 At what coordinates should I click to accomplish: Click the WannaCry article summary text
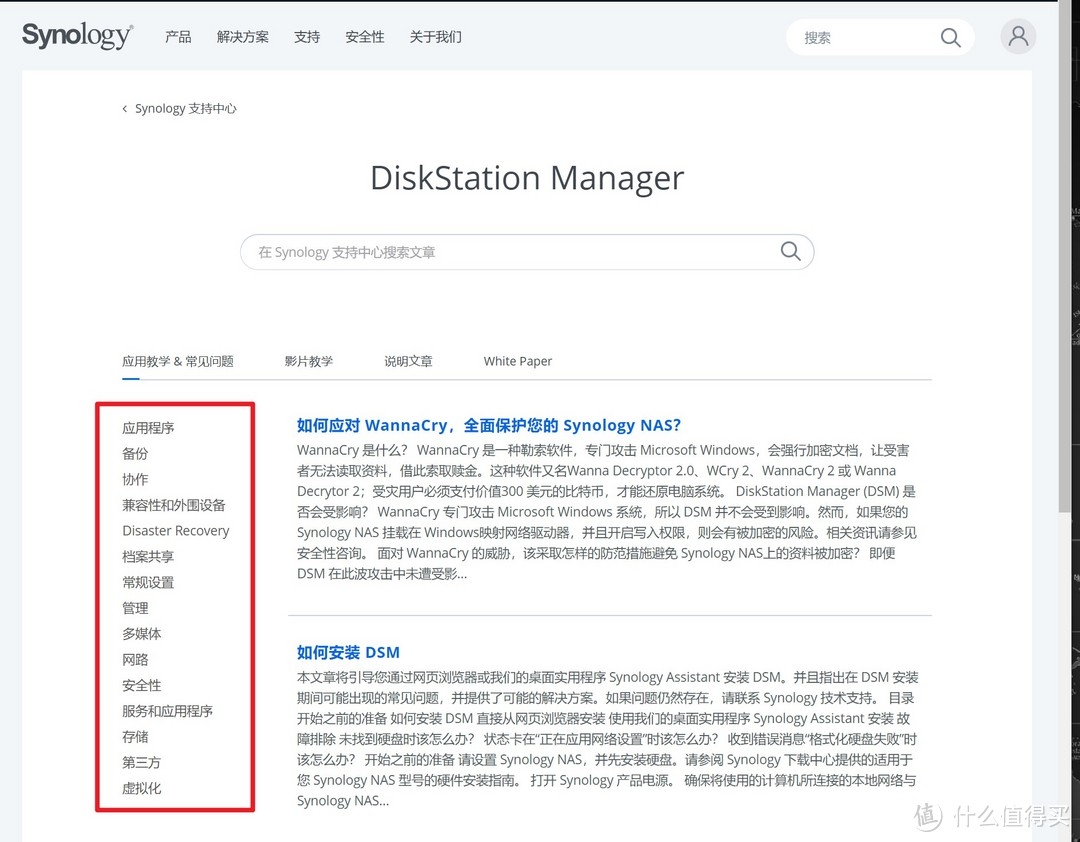click(607, 511)
